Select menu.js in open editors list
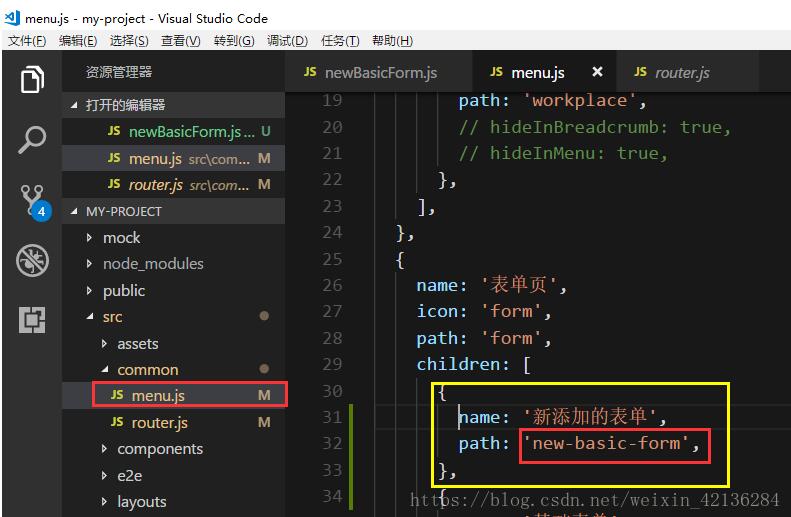The width and height of the screenshot is (791, 517). (174, 158)
